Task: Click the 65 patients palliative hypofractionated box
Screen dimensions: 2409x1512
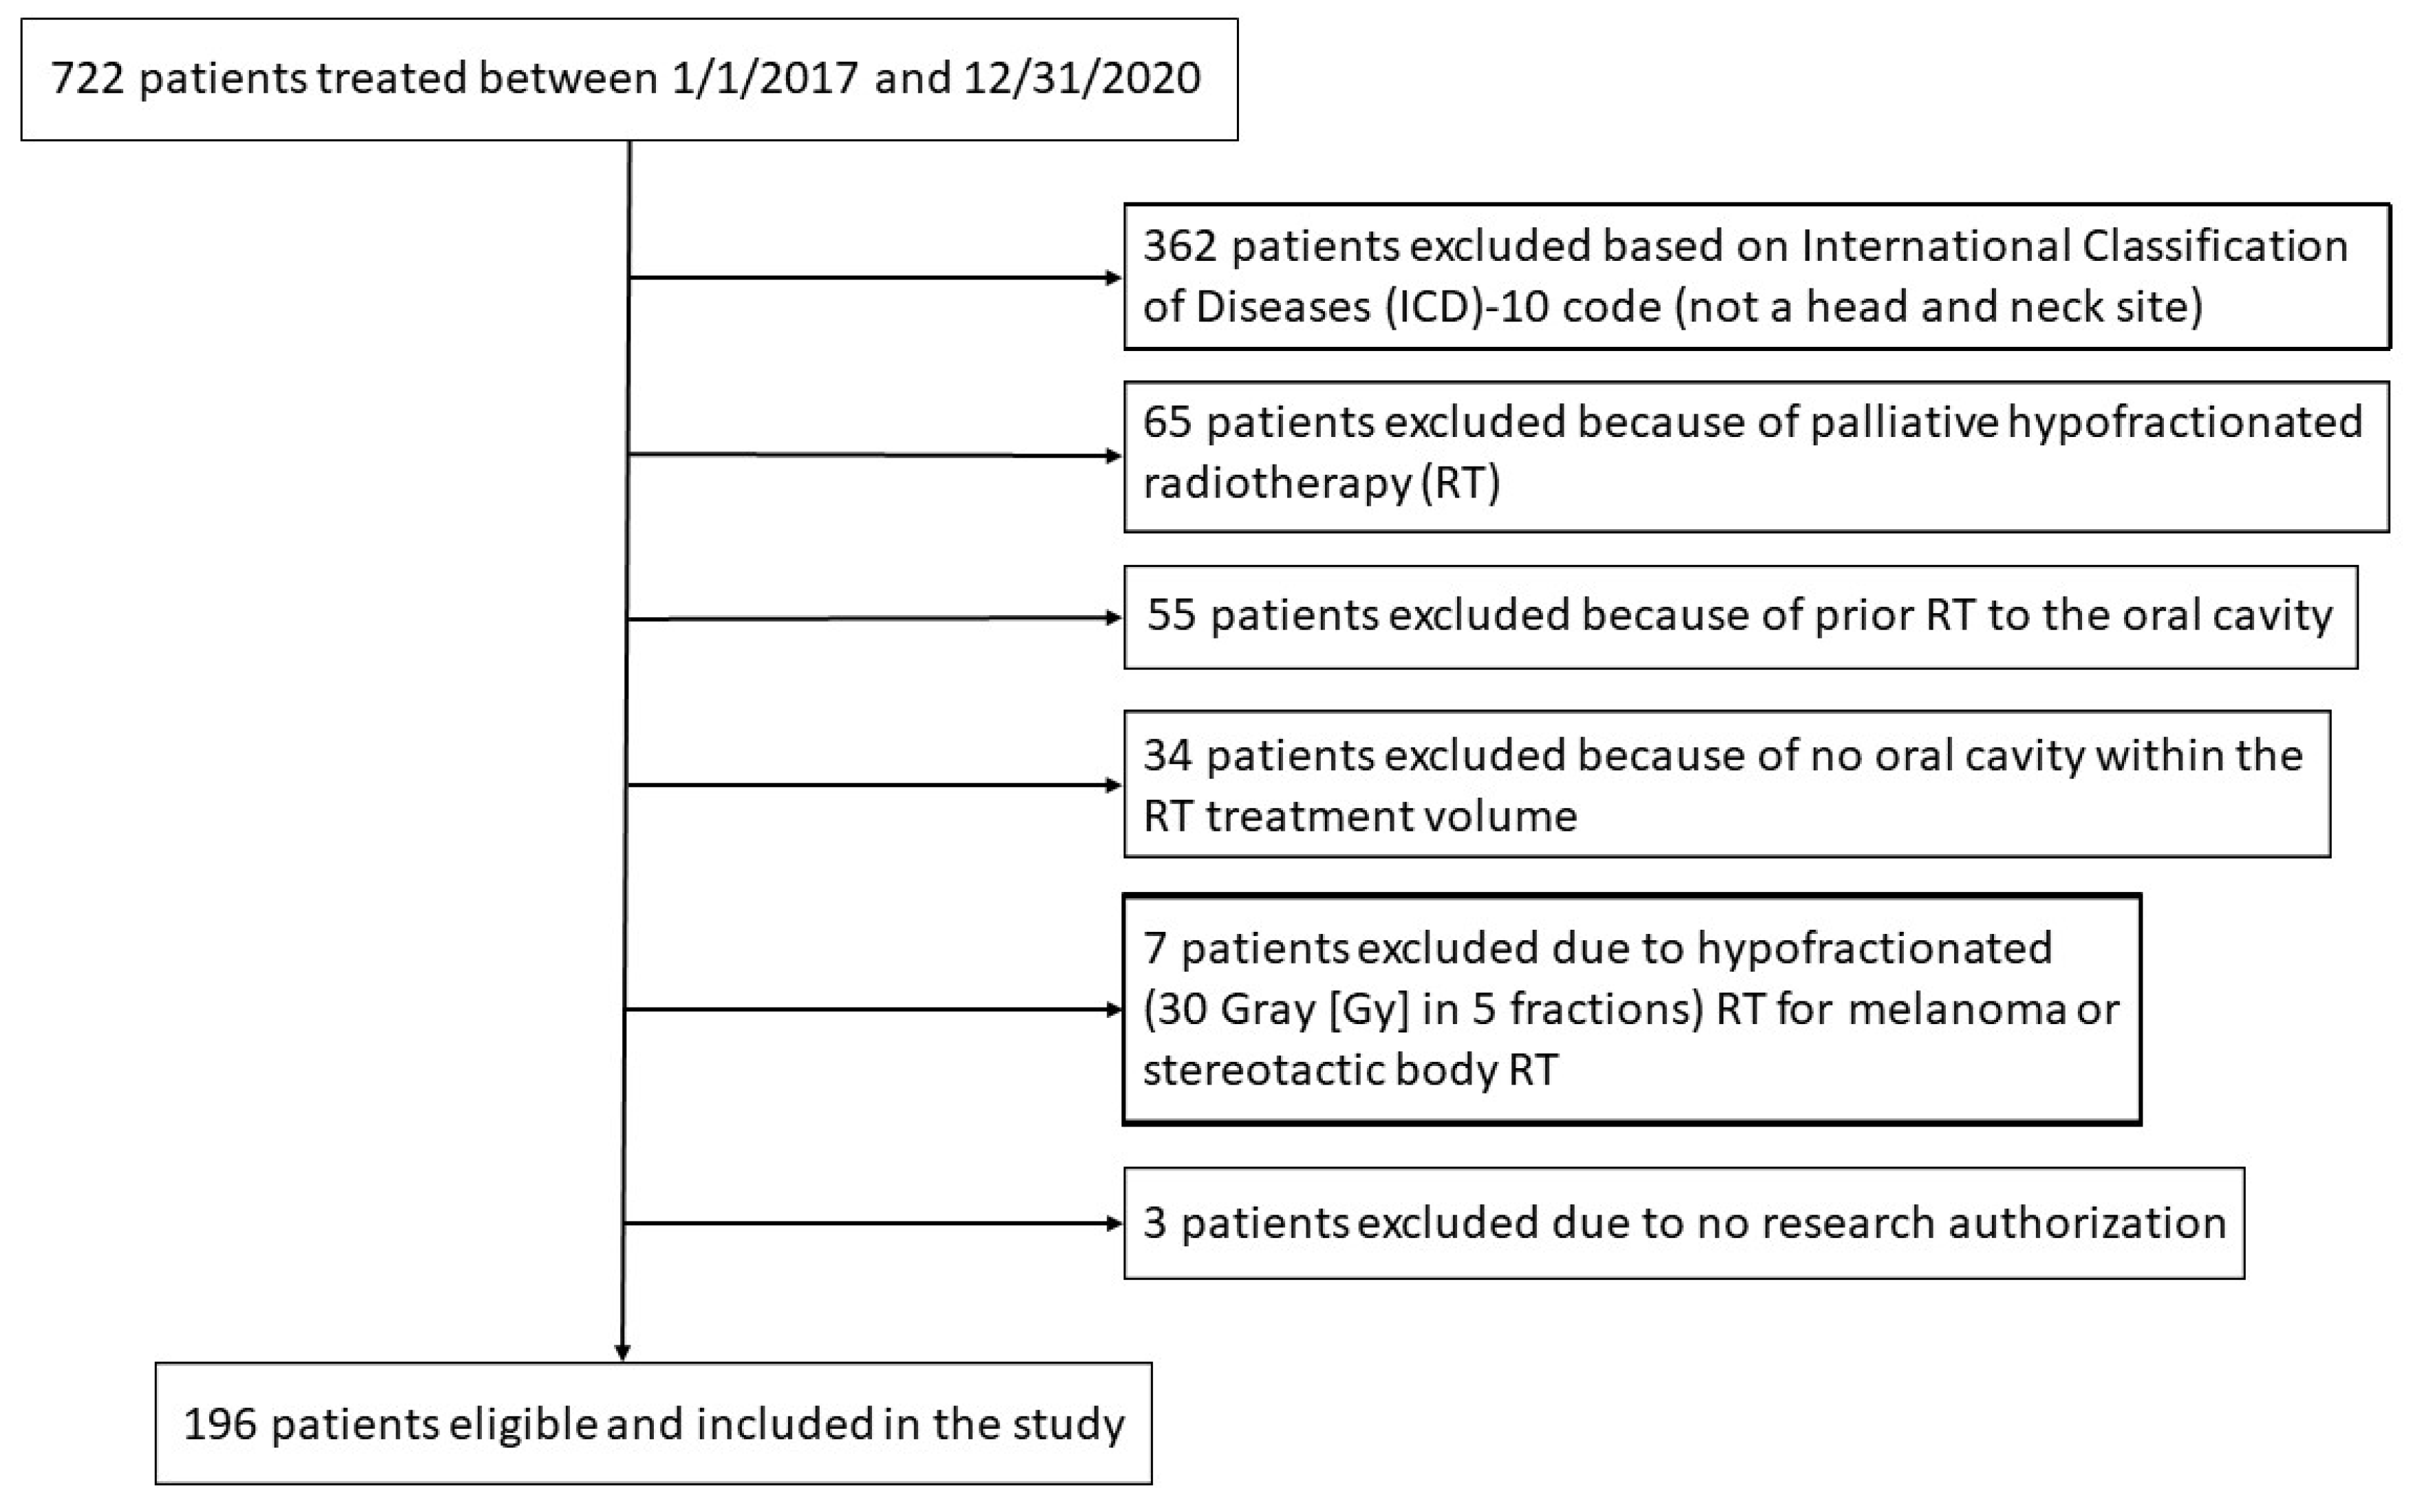Action: [1756, 455]
